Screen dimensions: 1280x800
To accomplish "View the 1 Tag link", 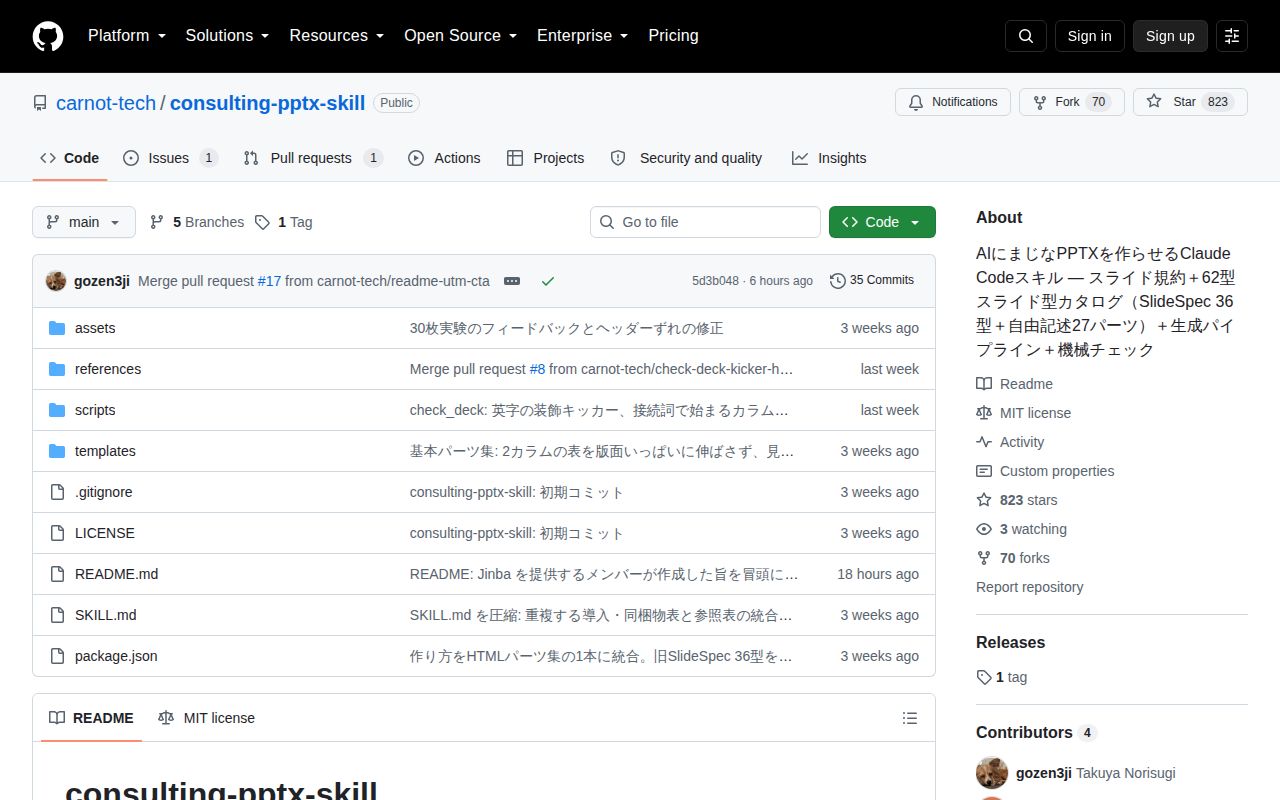I will [x=284, y=222].
